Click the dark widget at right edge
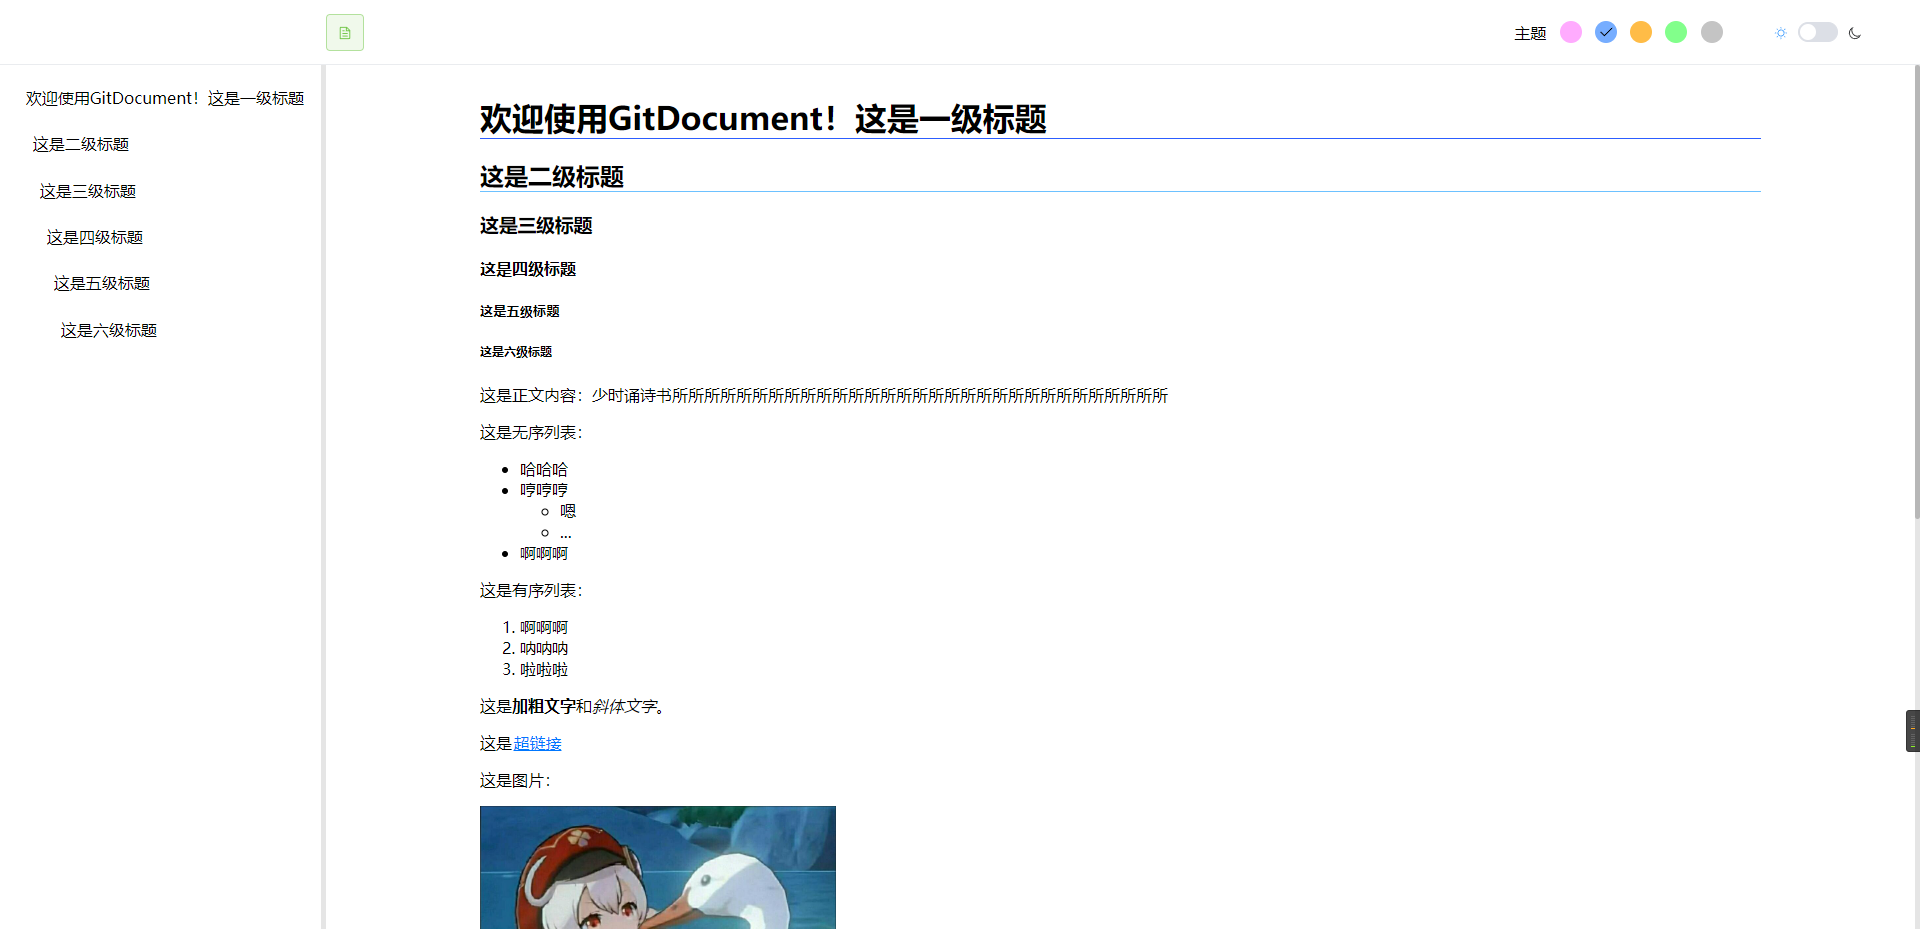Viewport: 1920px width, 929px height. (1912, 731)
